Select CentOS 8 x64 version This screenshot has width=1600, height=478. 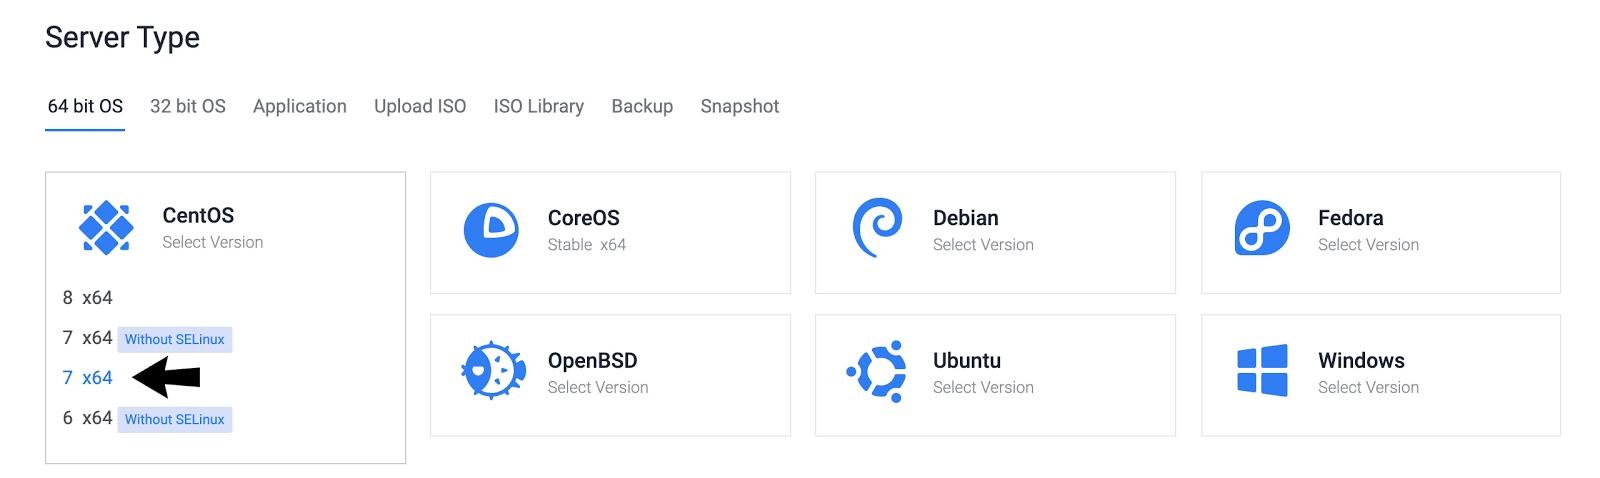coord(88,298)
